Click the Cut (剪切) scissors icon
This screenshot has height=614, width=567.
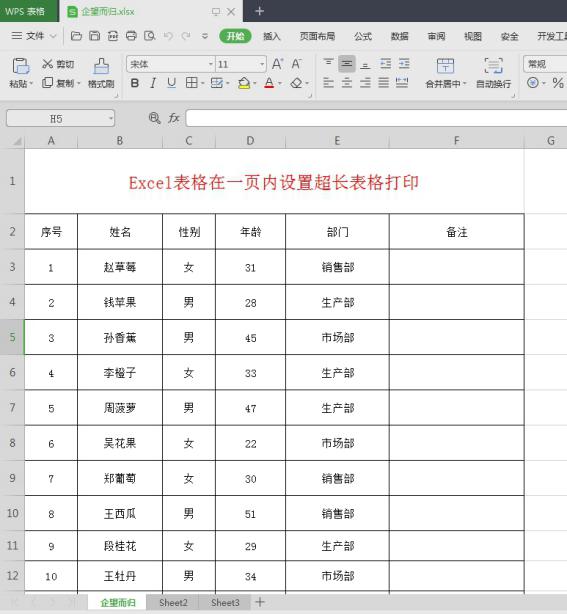(x=47, y=64)
